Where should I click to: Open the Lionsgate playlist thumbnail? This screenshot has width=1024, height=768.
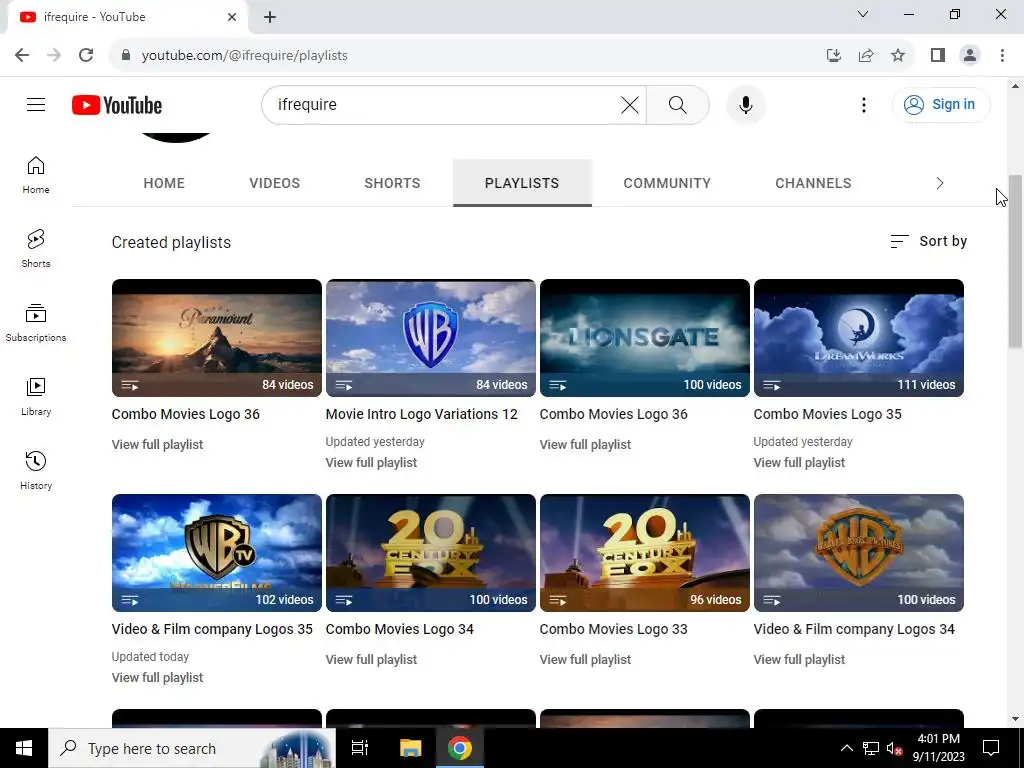645,338
